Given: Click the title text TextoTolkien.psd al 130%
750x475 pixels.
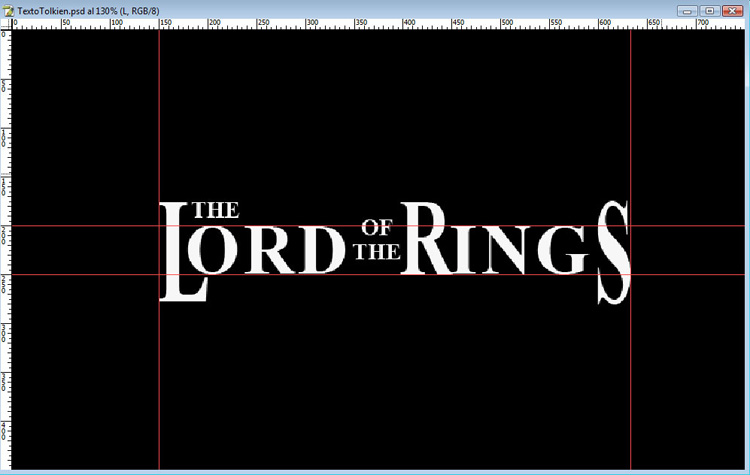Looking at the screenshot, I should pyautogui.click(x=67, y=11).
